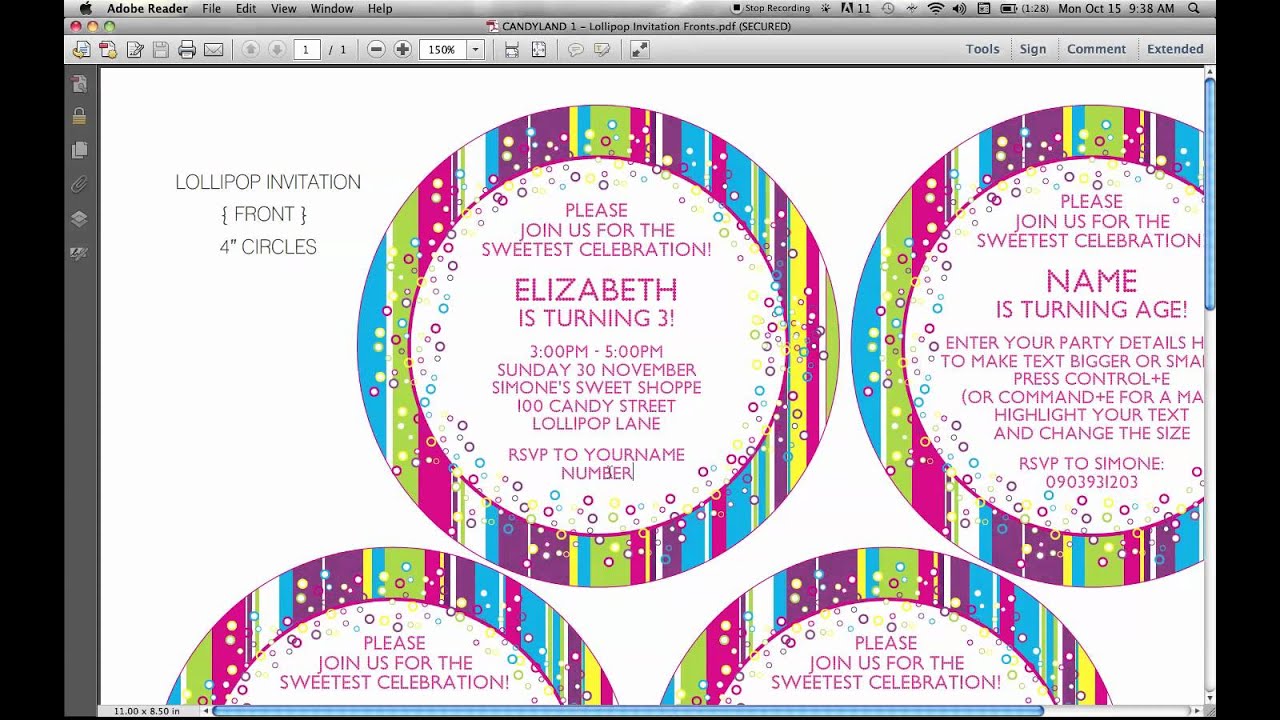Open the layers panel

coord(79,218)
